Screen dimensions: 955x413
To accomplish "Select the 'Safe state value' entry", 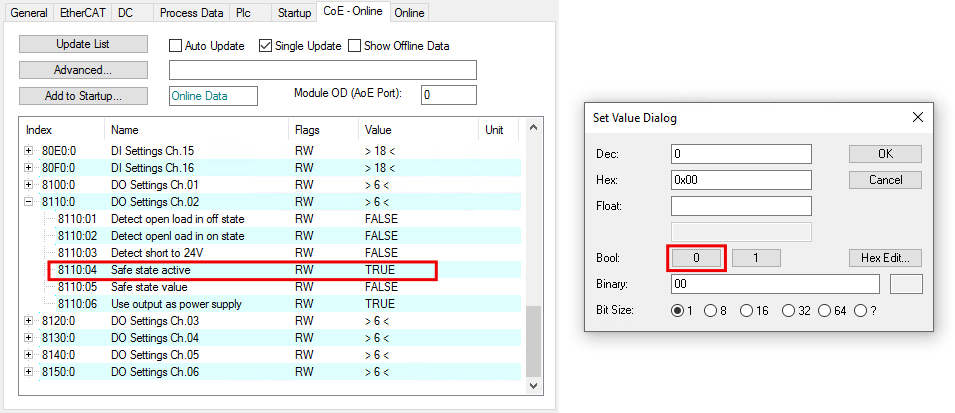I will [x=280, y=287].
